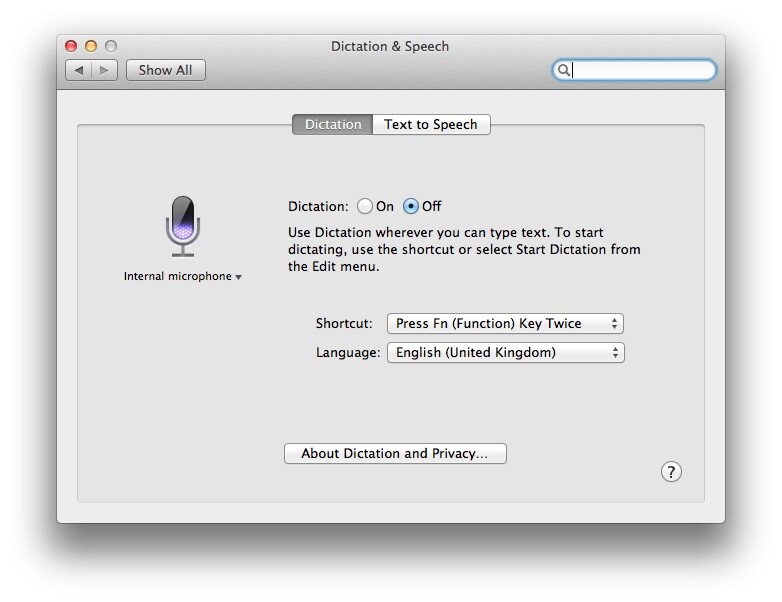Switch to the Dictation tab

point(333,124)
